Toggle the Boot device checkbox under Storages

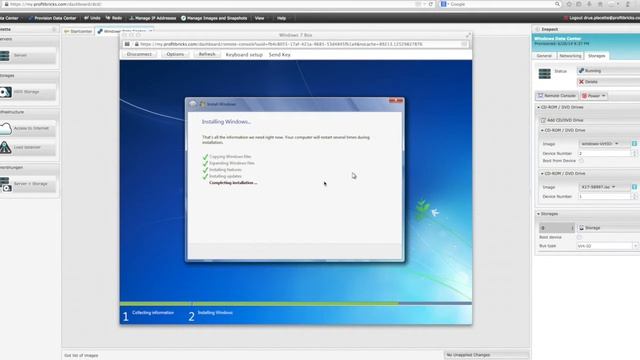pos(579,237)
